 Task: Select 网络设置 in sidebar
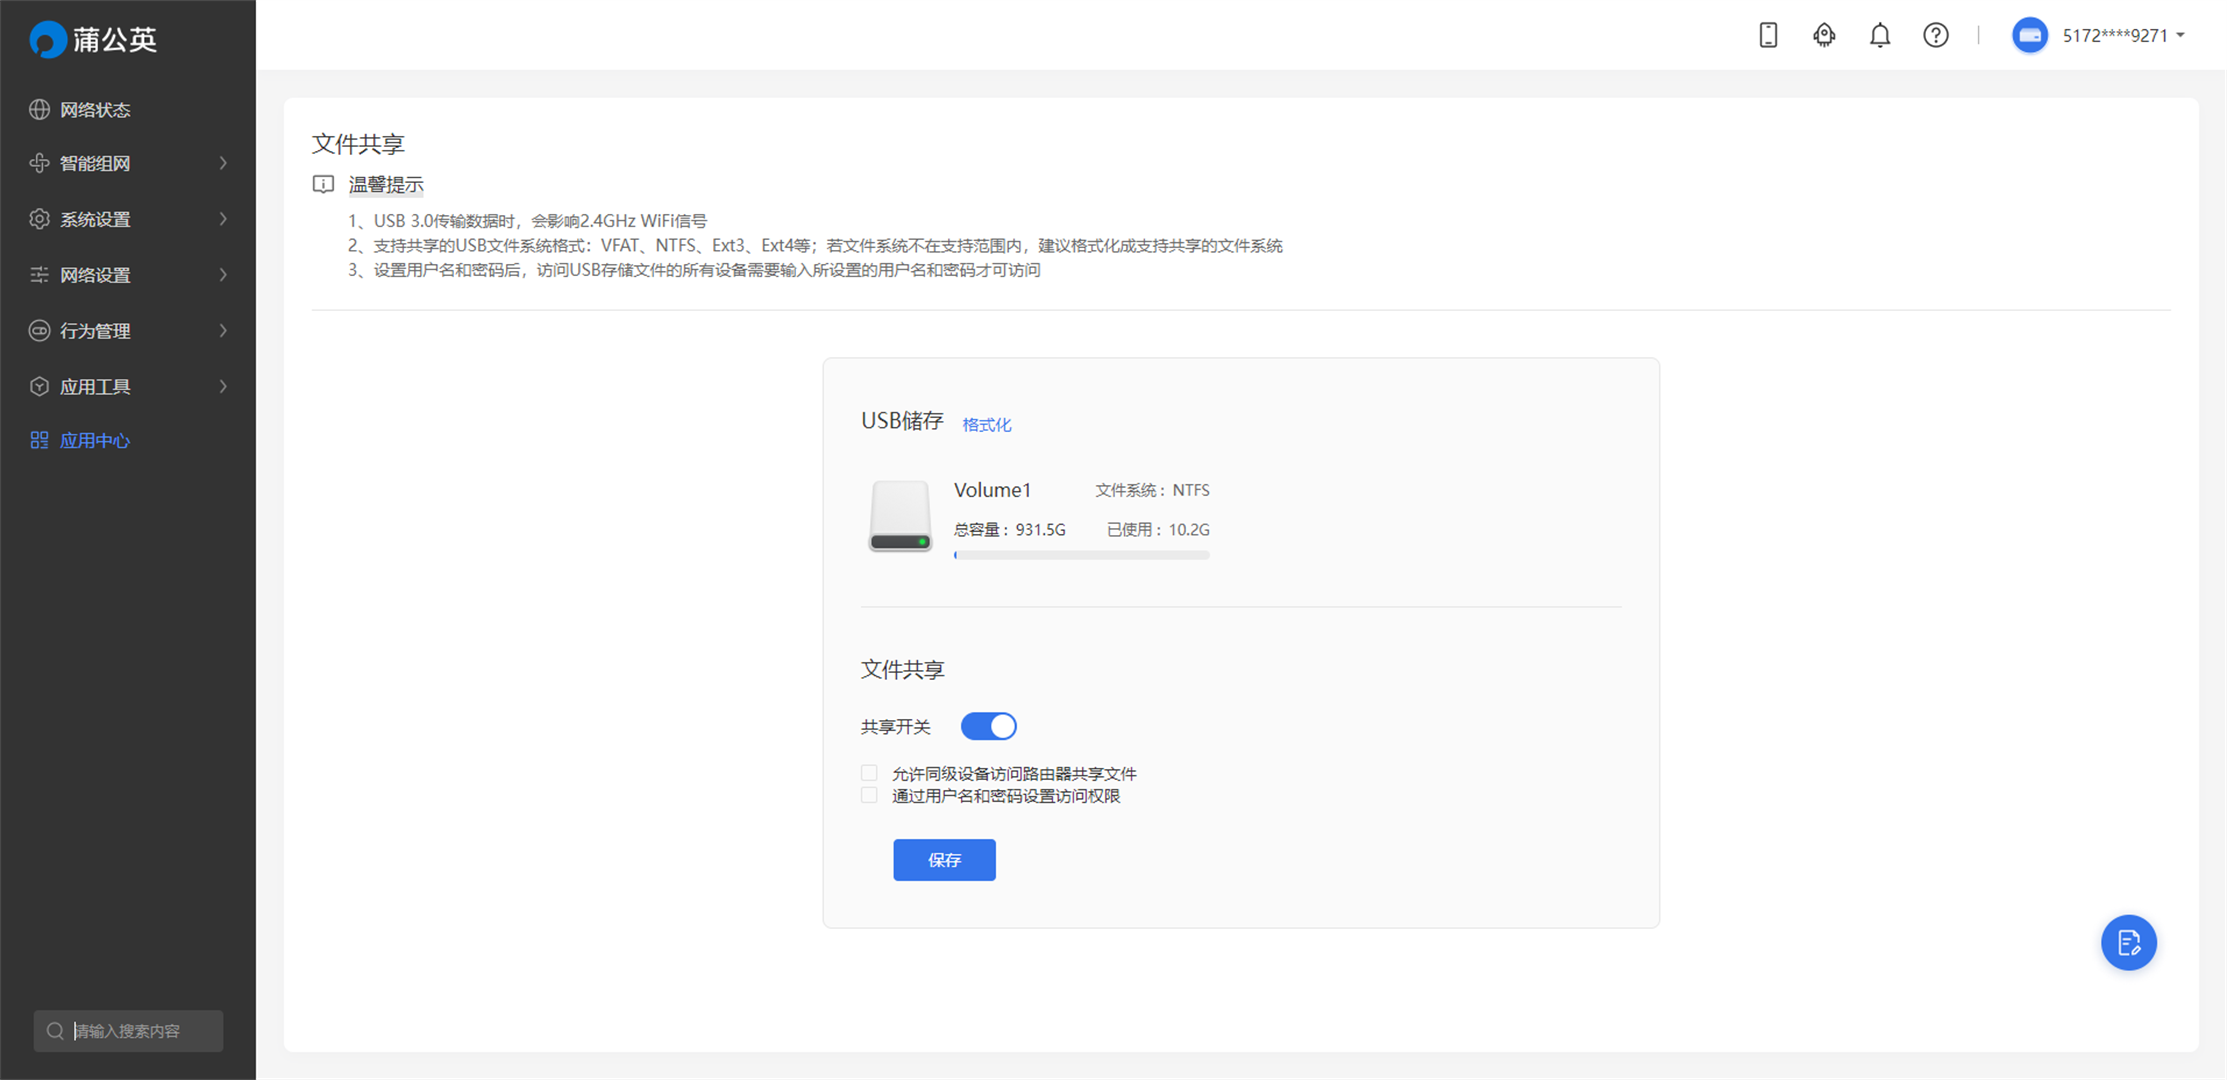click(x=128, y=274)
